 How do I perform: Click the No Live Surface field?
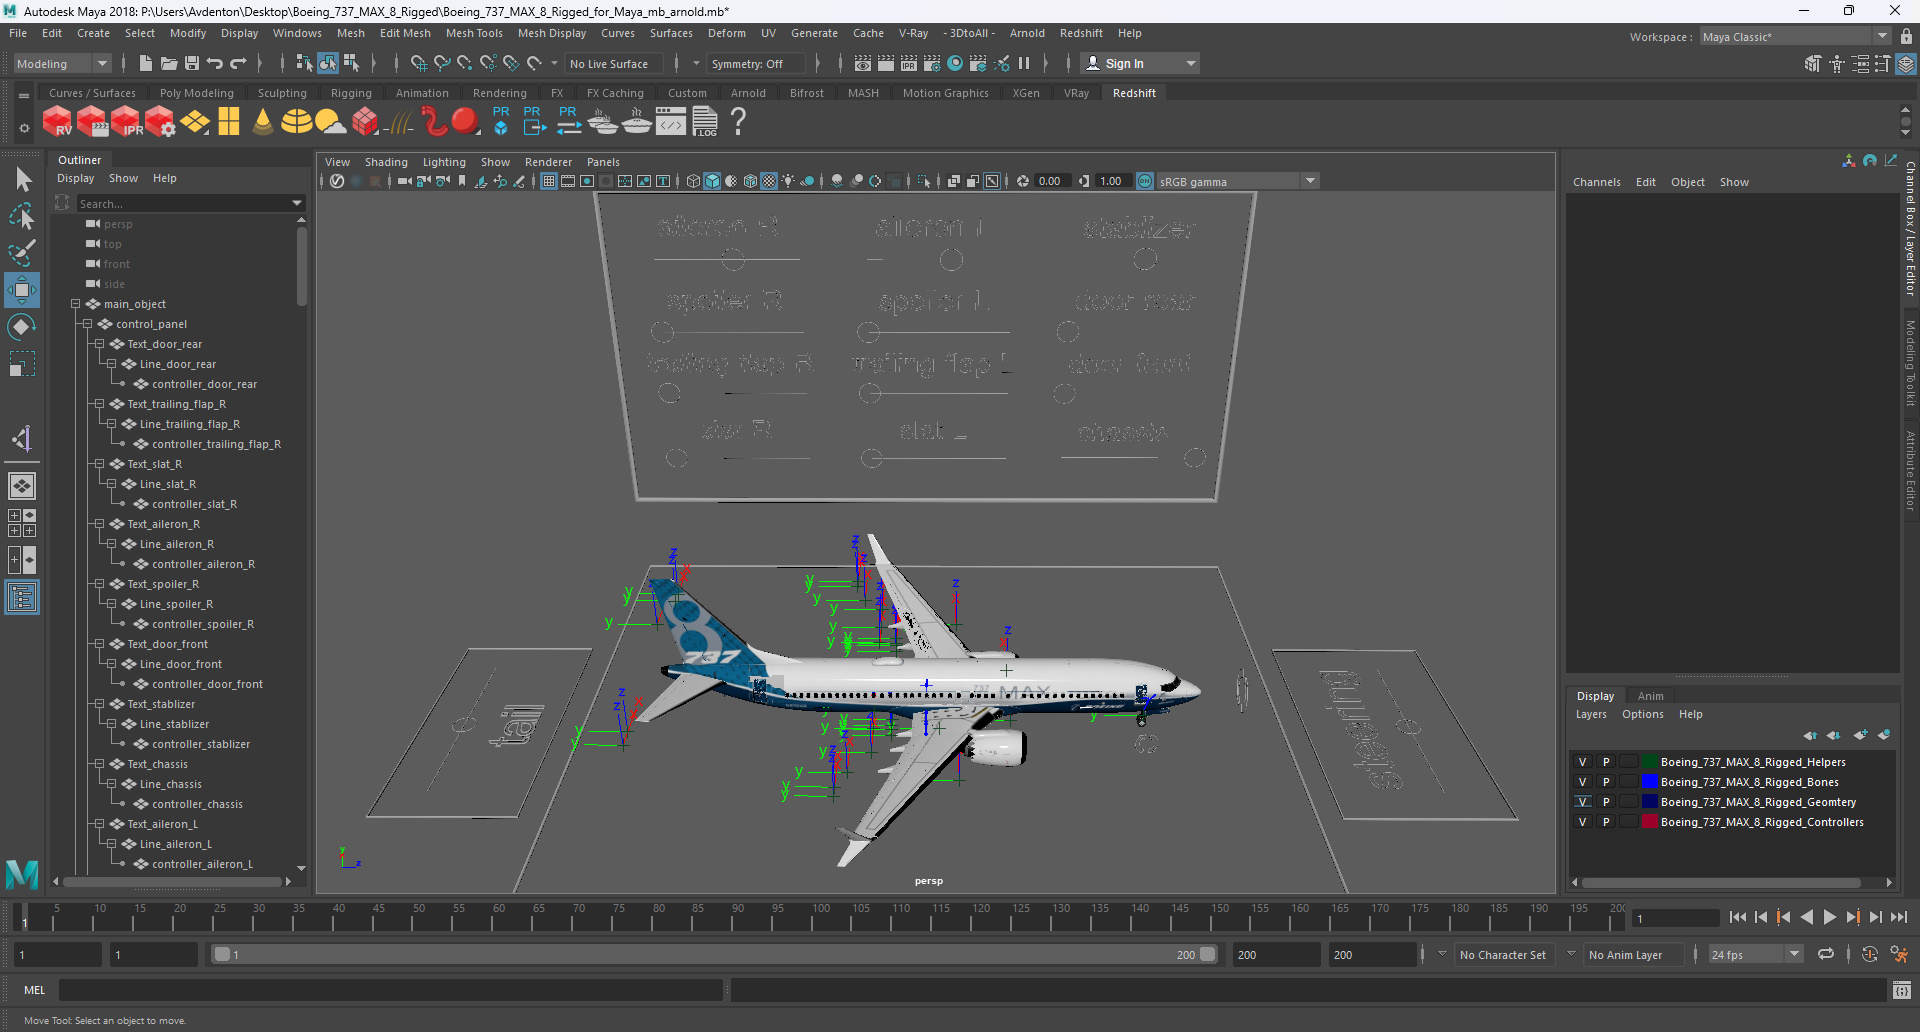[x=614, y=63]
